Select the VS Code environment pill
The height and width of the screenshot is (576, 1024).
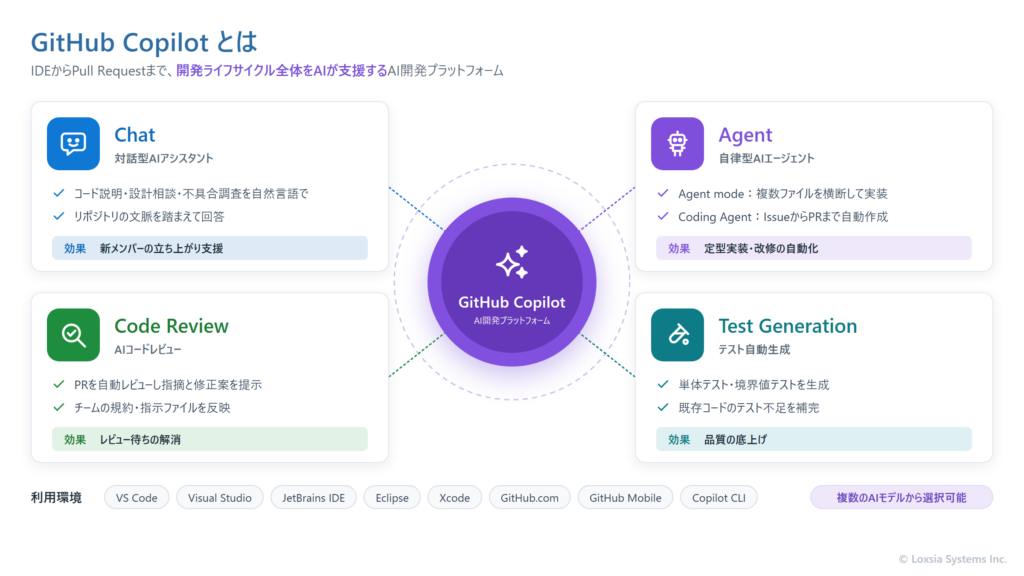point(136,498)
